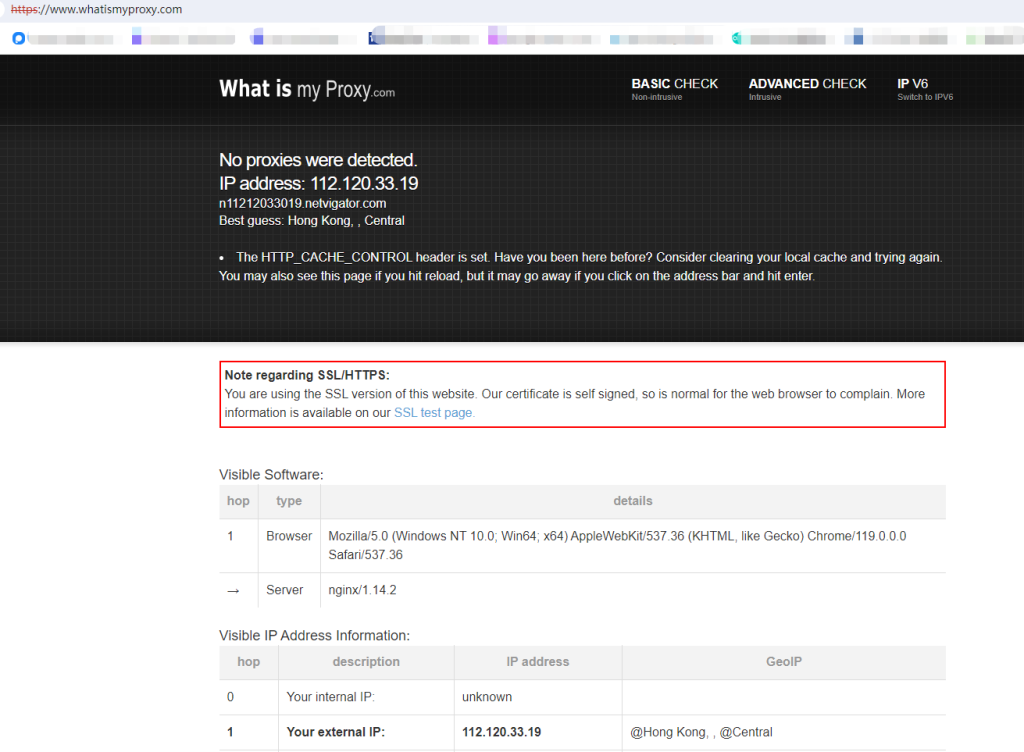Viewport: 1024px width, 752px height.
Task: Click the GeoIP column header
Action: pyautogui.click(x=783, y=662)
